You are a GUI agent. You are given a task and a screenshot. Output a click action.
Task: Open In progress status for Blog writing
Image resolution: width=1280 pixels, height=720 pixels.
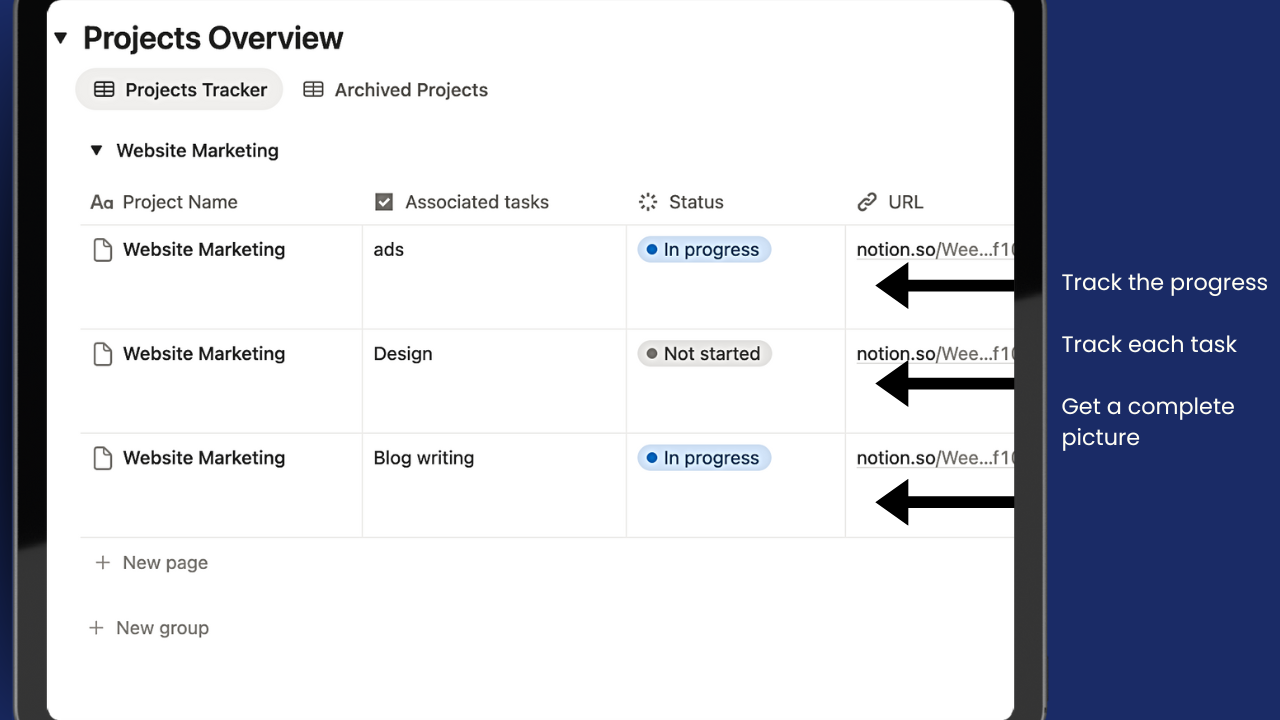point(704,458)
